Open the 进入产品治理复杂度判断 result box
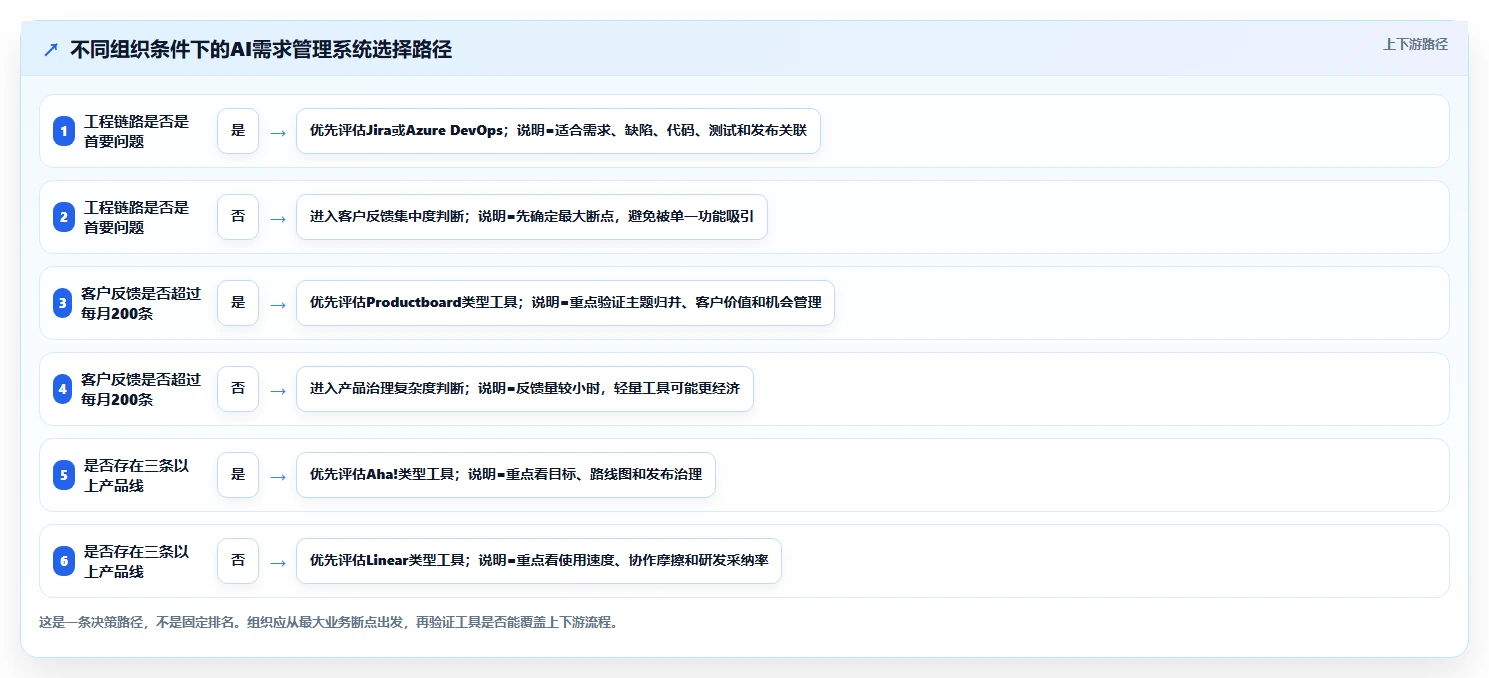This screenshot has height=678, width=1489. coord(525,389)
